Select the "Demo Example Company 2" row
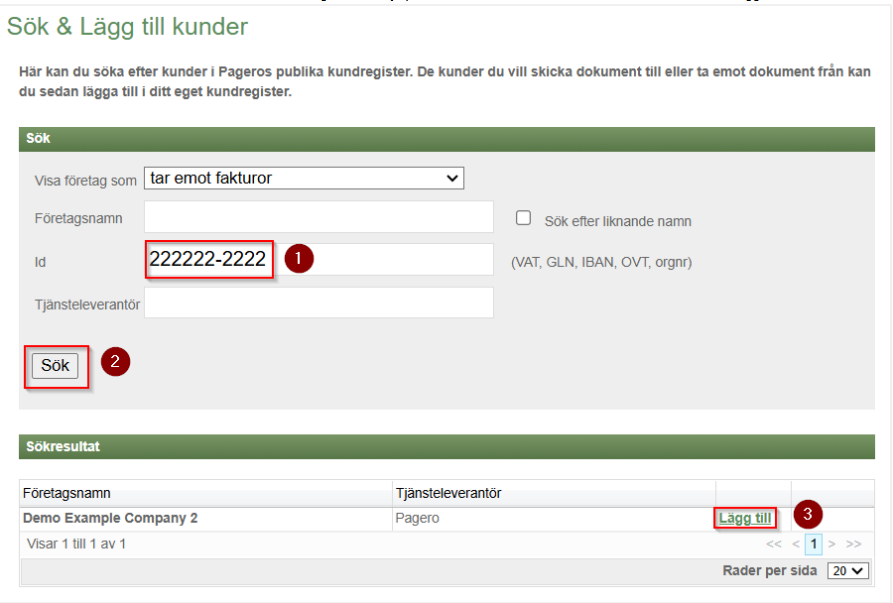This screenshot has height=603, width=893. [110, 518]
